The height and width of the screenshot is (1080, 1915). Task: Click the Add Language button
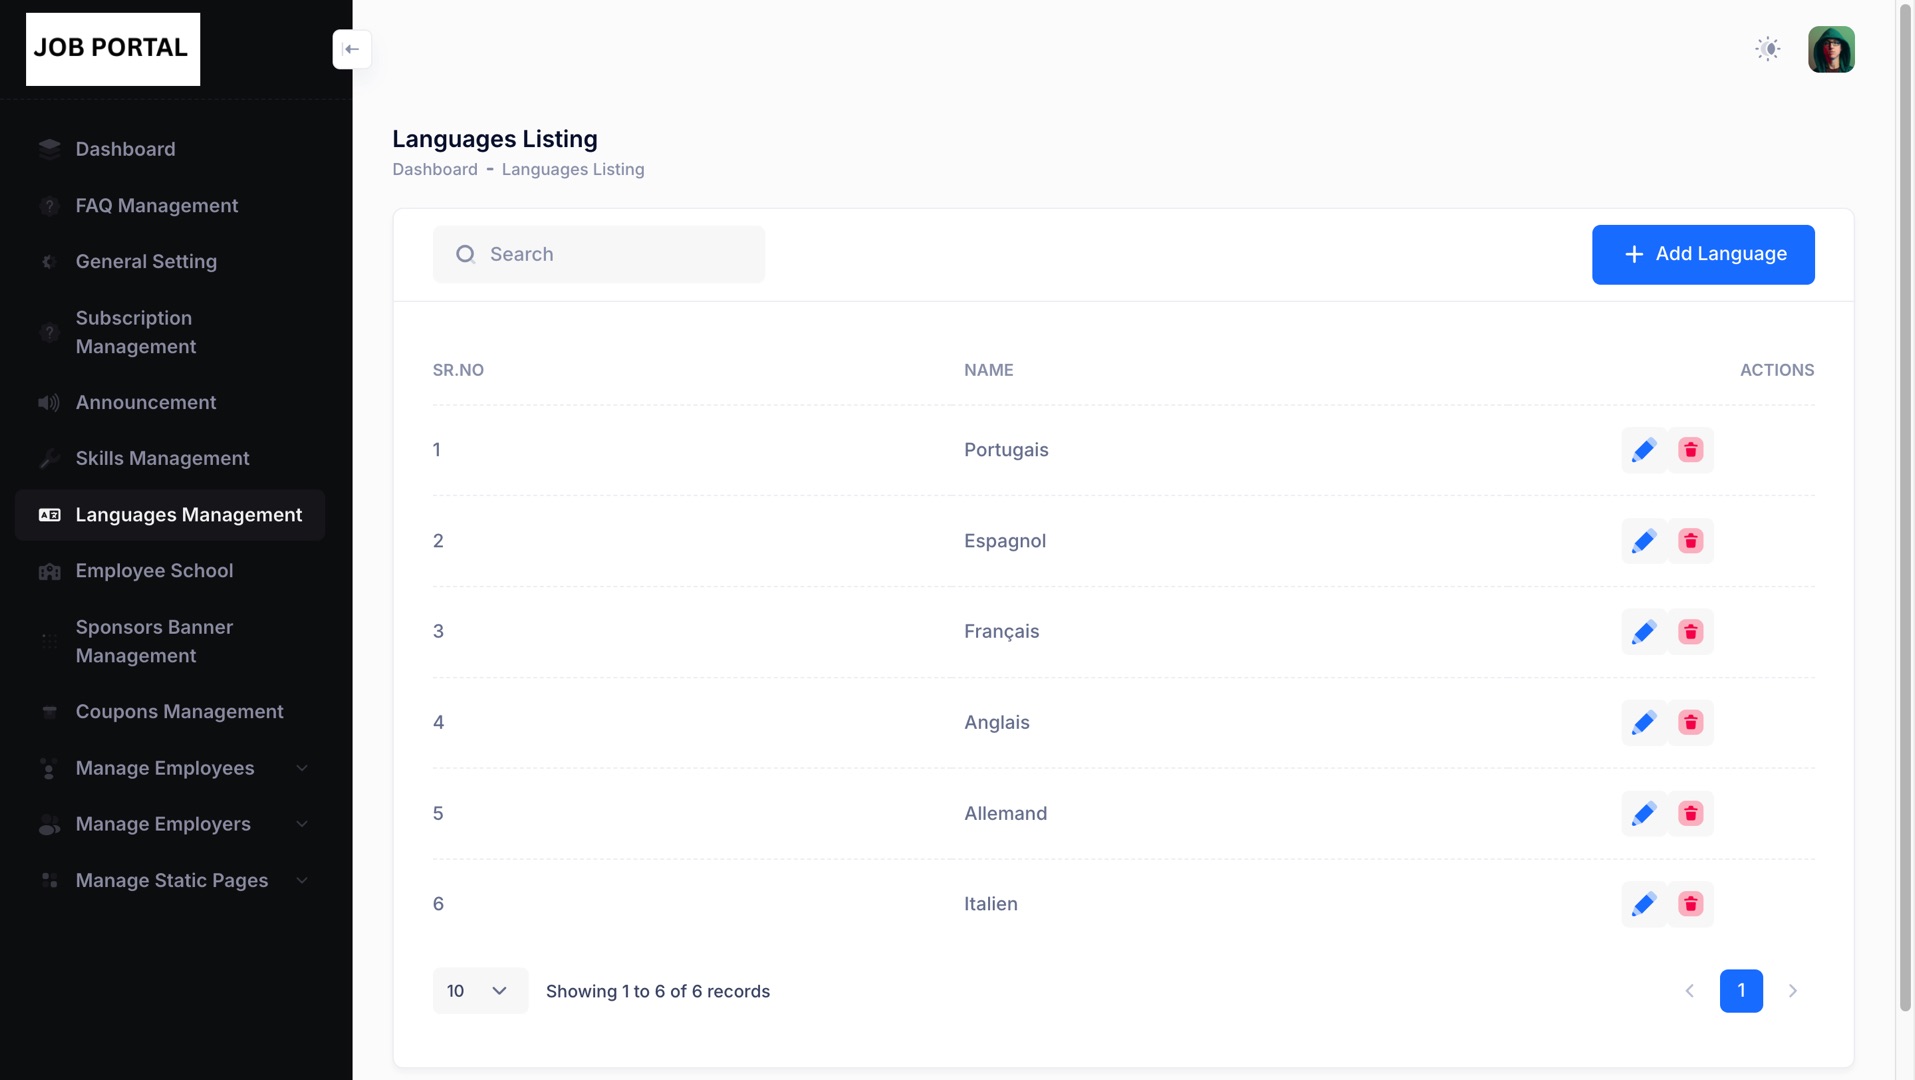(1702, 254)
